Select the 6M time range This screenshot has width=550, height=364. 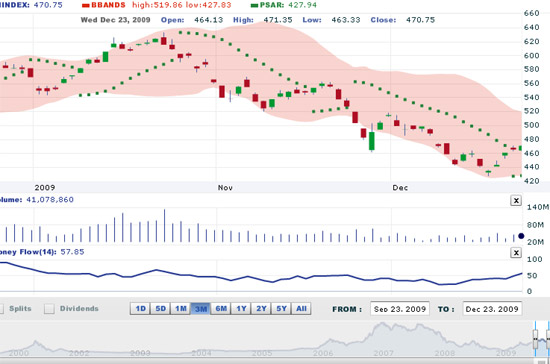(221, 309)
